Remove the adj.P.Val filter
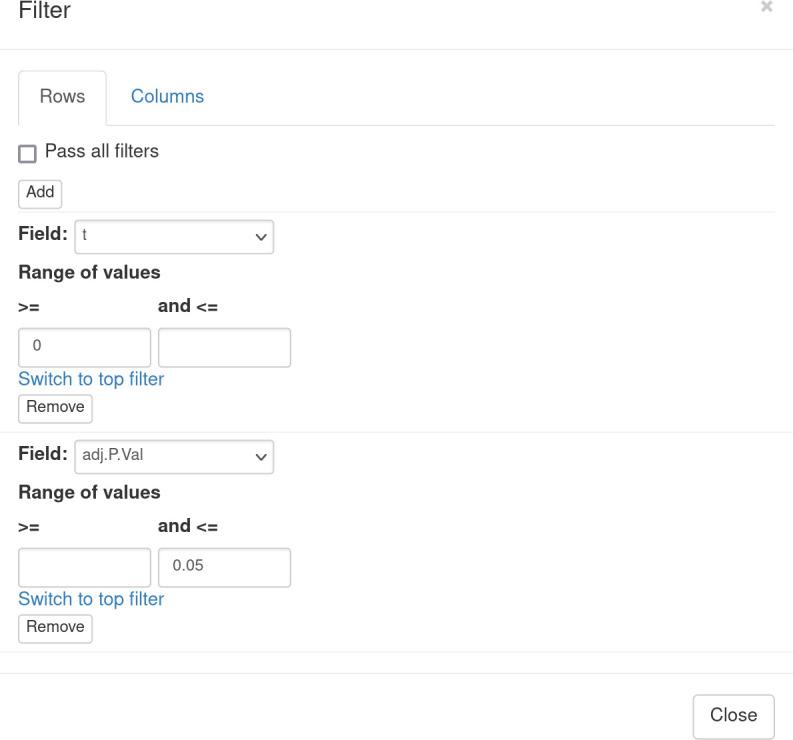 click(x=55, y=628)
